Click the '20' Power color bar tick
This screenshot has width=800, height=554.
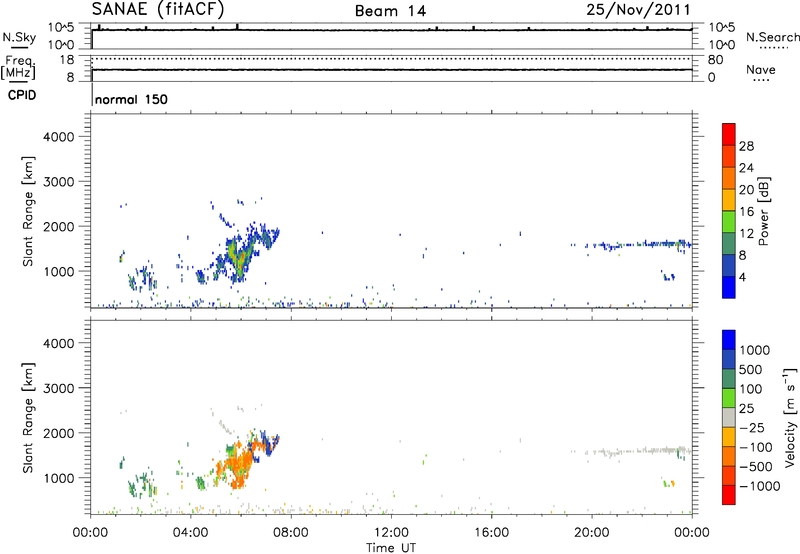[746, 190]
